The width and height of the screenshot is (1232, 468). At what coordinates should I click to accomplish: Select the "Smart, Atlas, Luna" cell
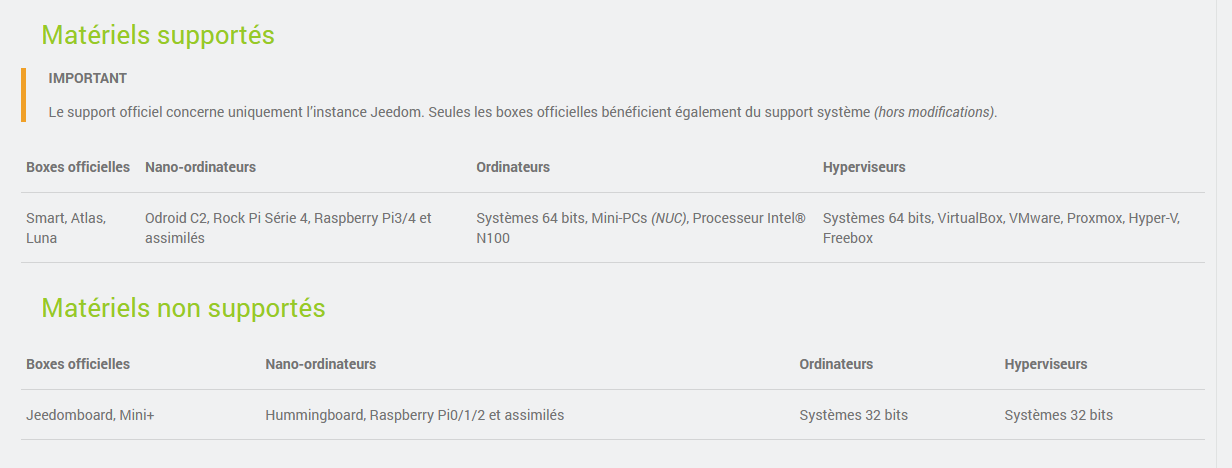[66, 228]
